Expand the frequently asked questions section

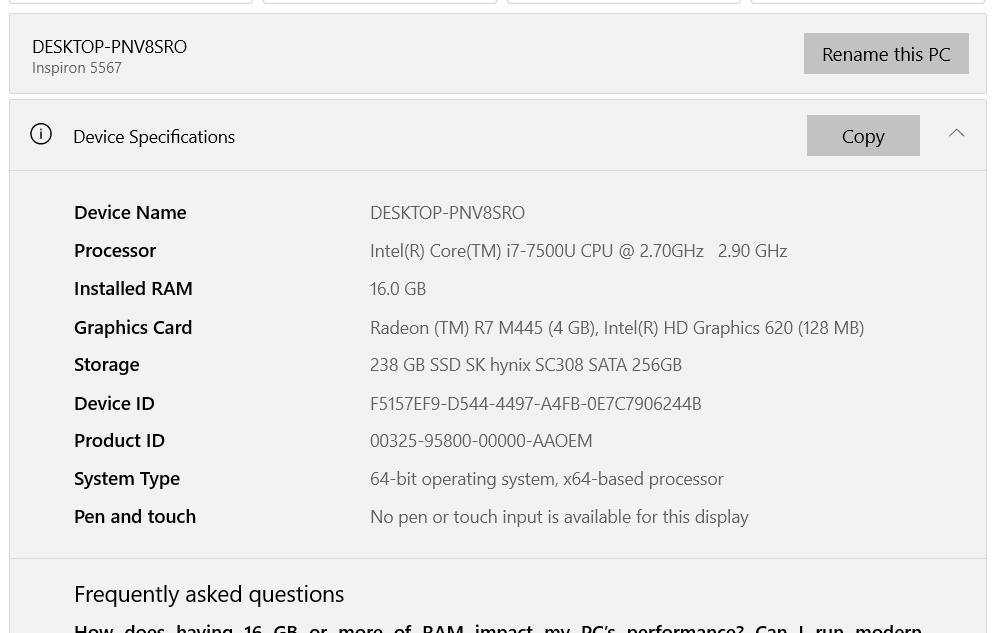pos(209,593)
